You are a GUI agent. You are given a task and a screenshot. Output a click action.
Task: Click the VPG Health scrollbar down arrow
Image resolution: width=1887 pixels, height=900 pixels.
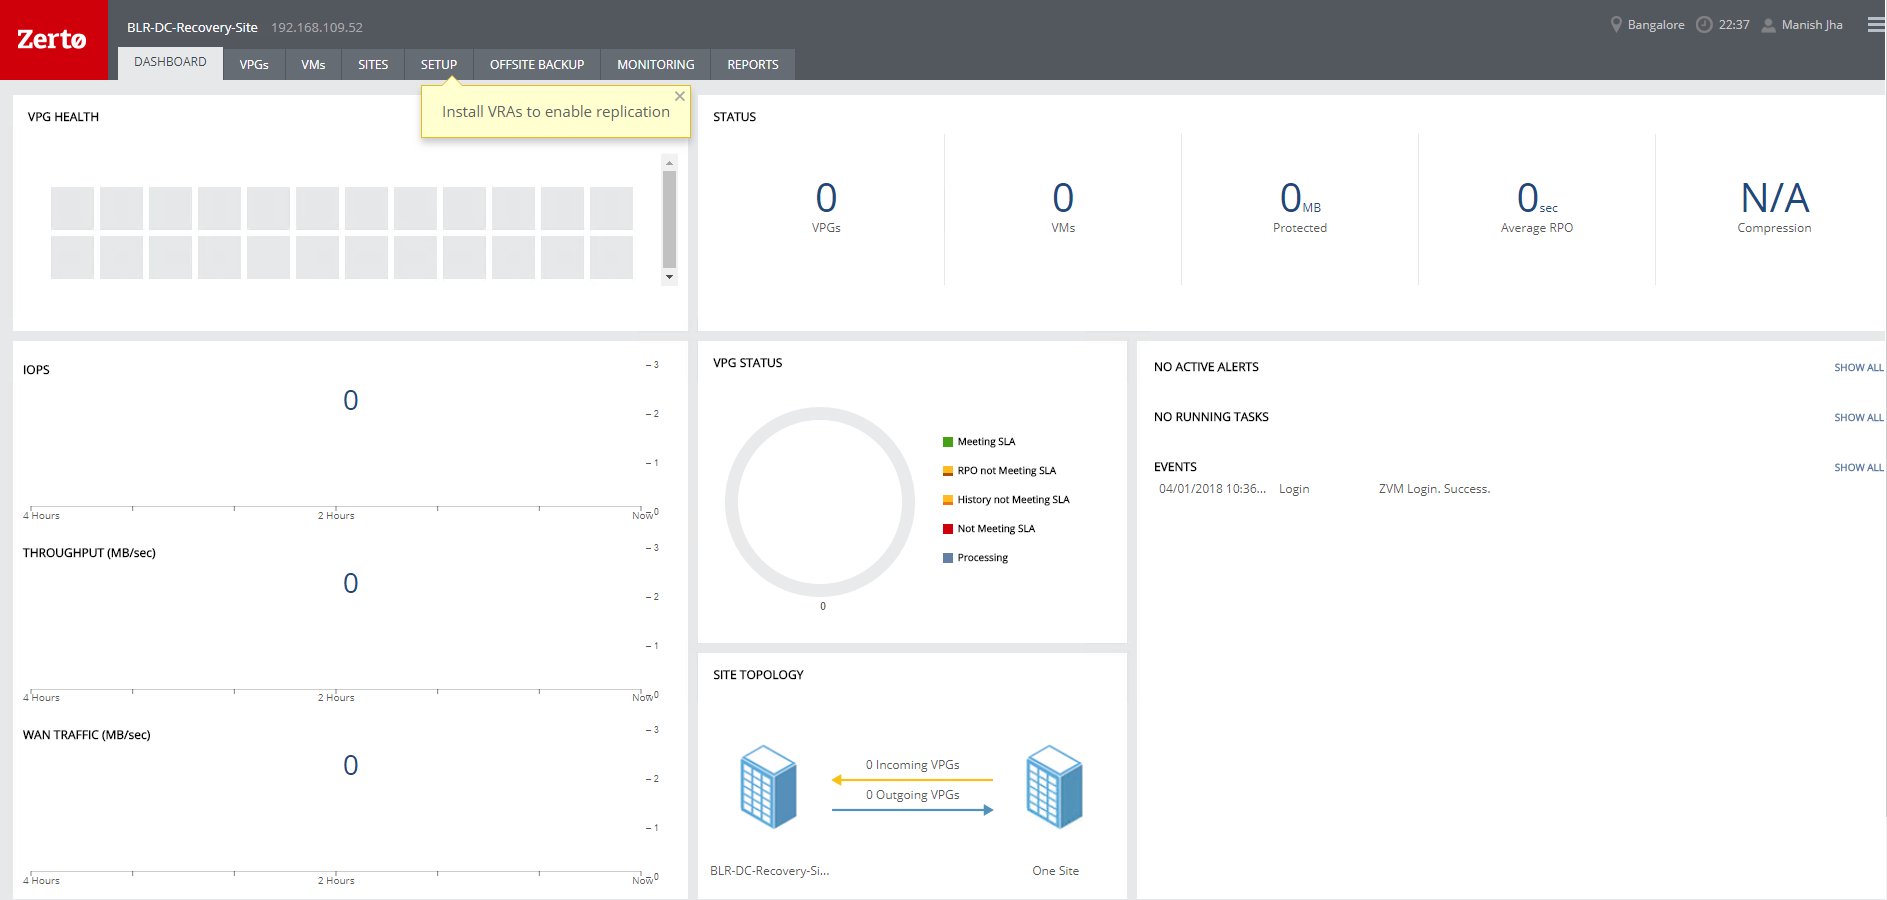coord(670,277)
